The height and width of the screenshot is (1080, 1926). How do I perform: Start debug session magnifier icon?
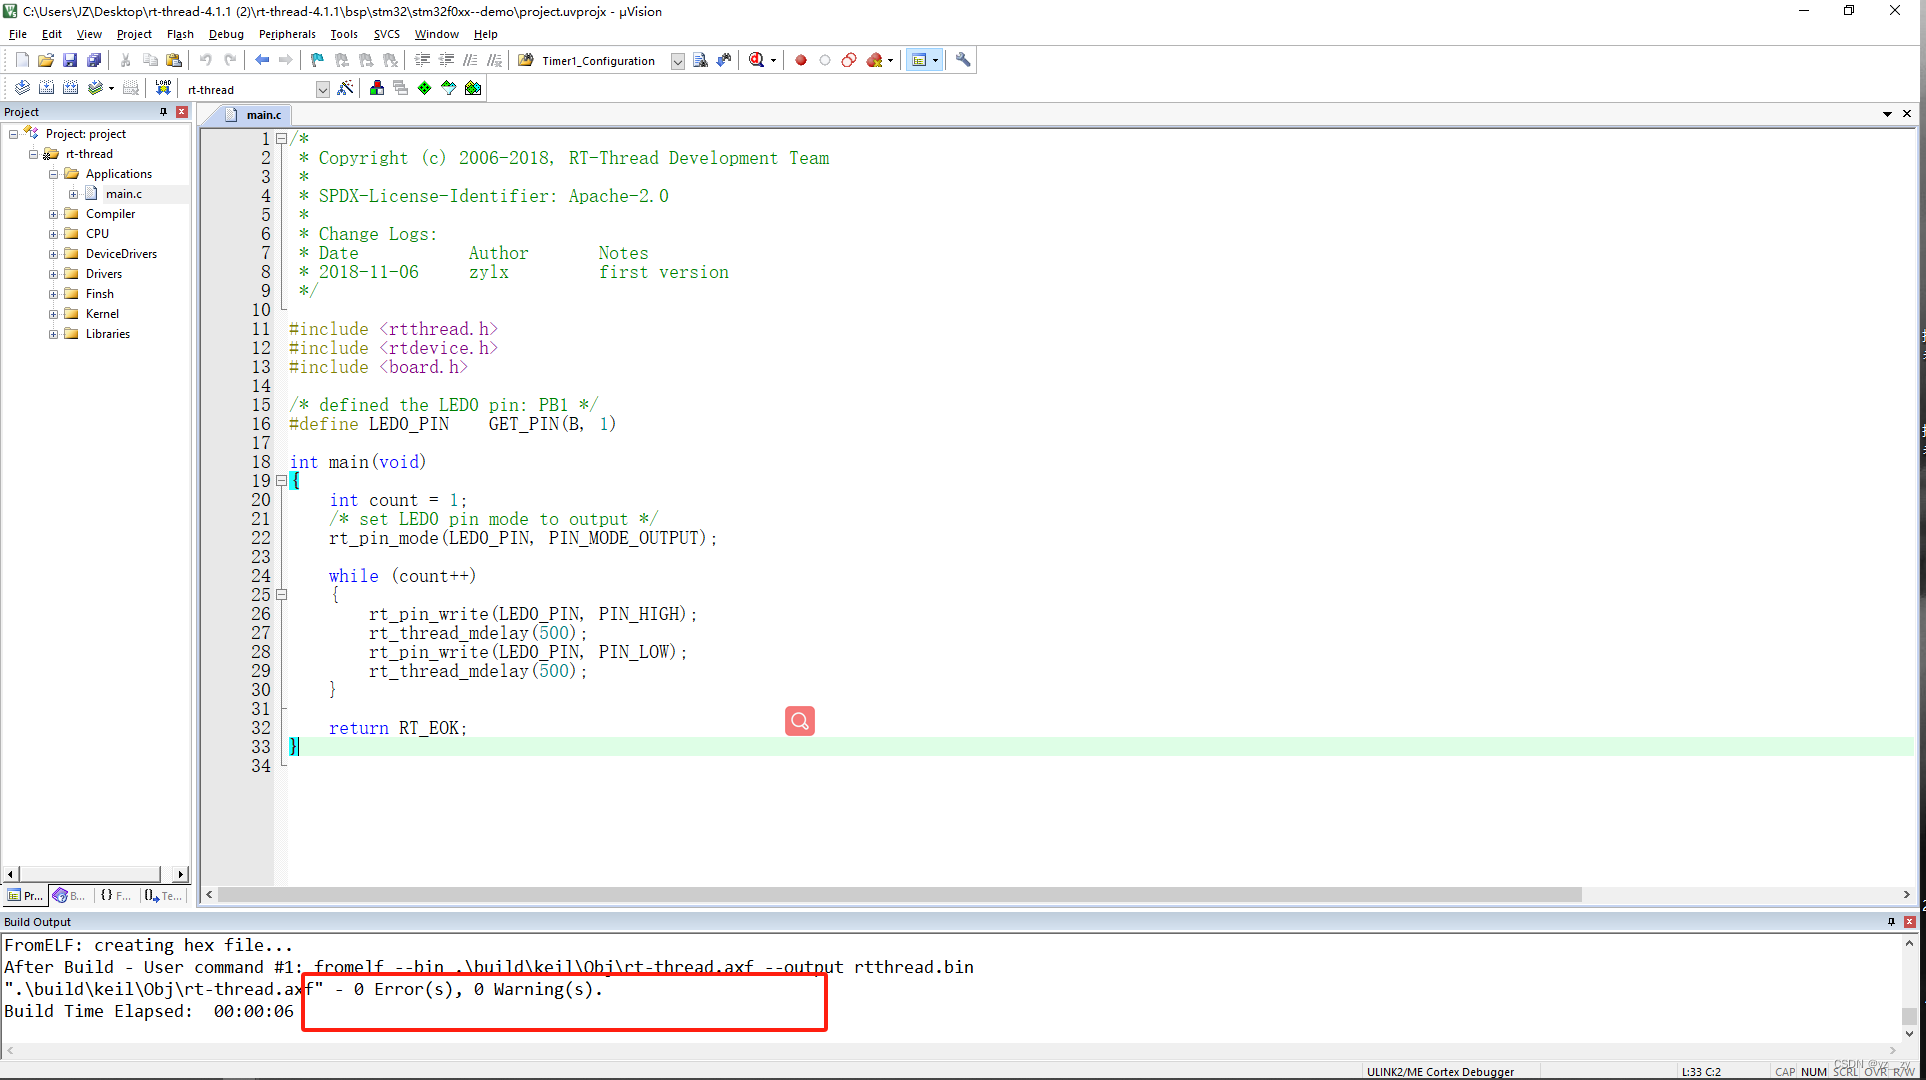point(757,60)
